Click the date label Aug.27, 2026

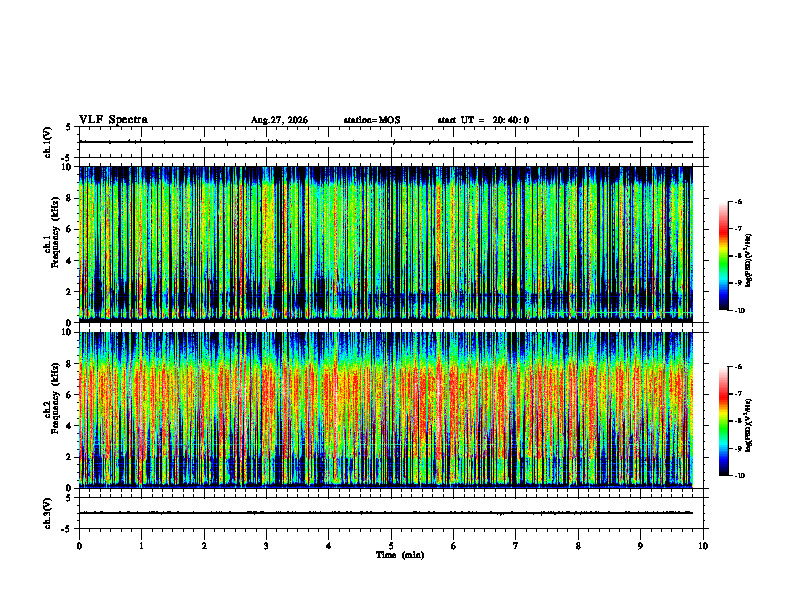point(279,120)
